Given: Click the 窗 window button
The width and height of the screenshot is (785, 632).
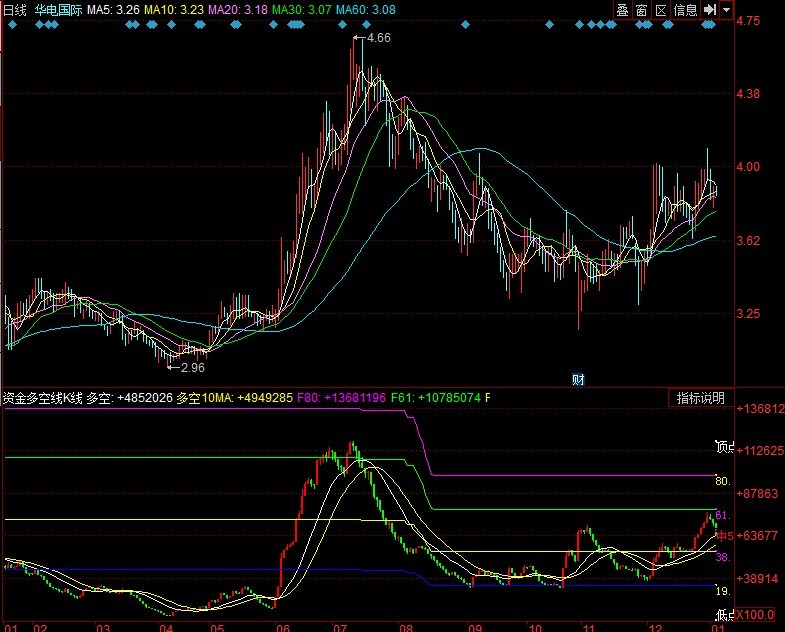Looking at the screenshot, I should tap(641, 10).
